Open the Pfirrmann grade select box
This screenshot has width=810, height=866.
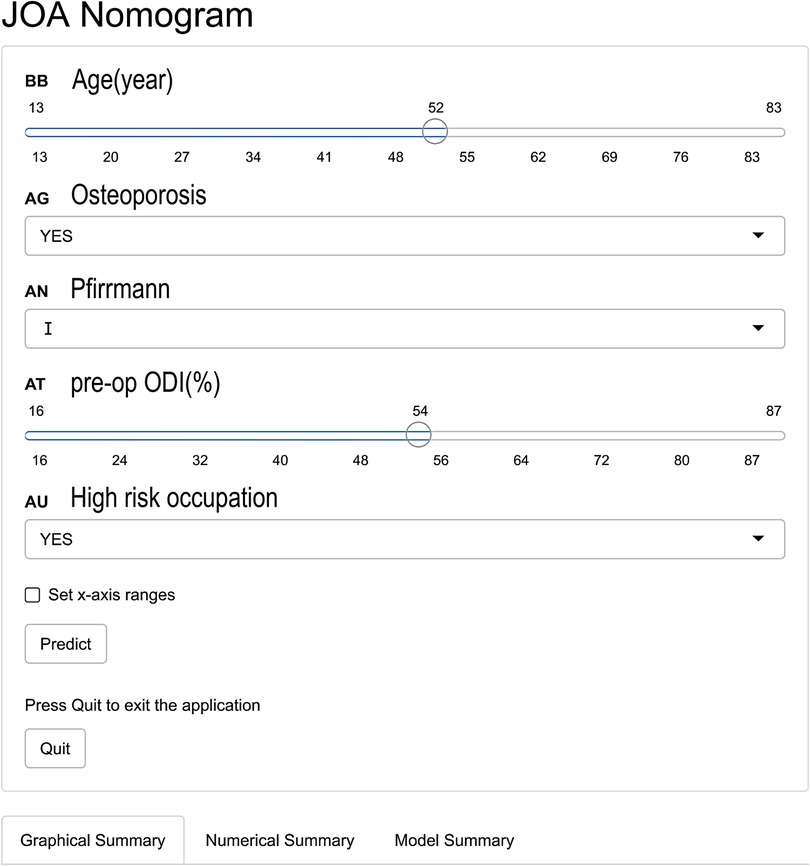click(405, 329)
